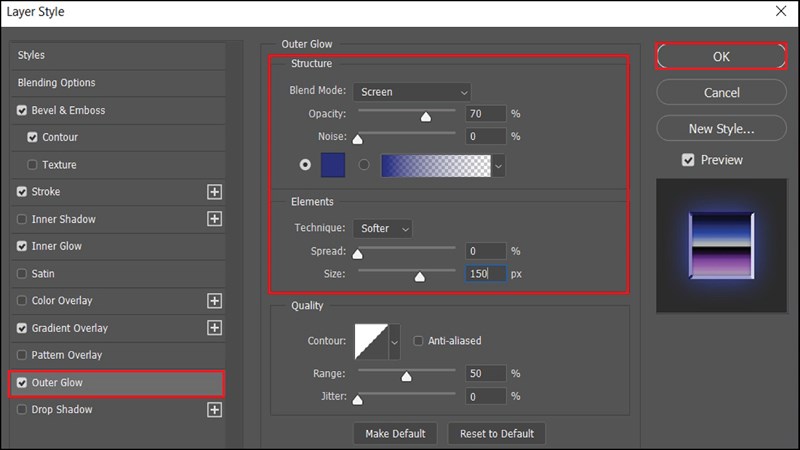Click the Noise value field
Screen dimensions: 800x450
486,136
